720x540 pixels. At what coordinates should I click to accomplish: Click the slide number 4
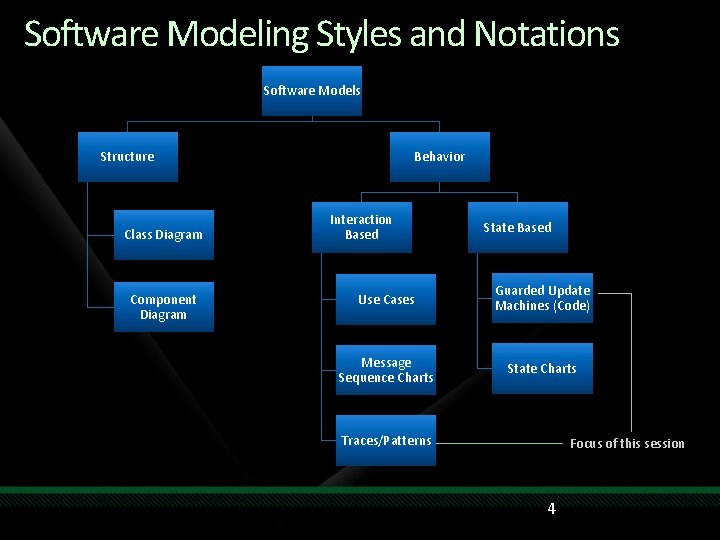point(551,509)
